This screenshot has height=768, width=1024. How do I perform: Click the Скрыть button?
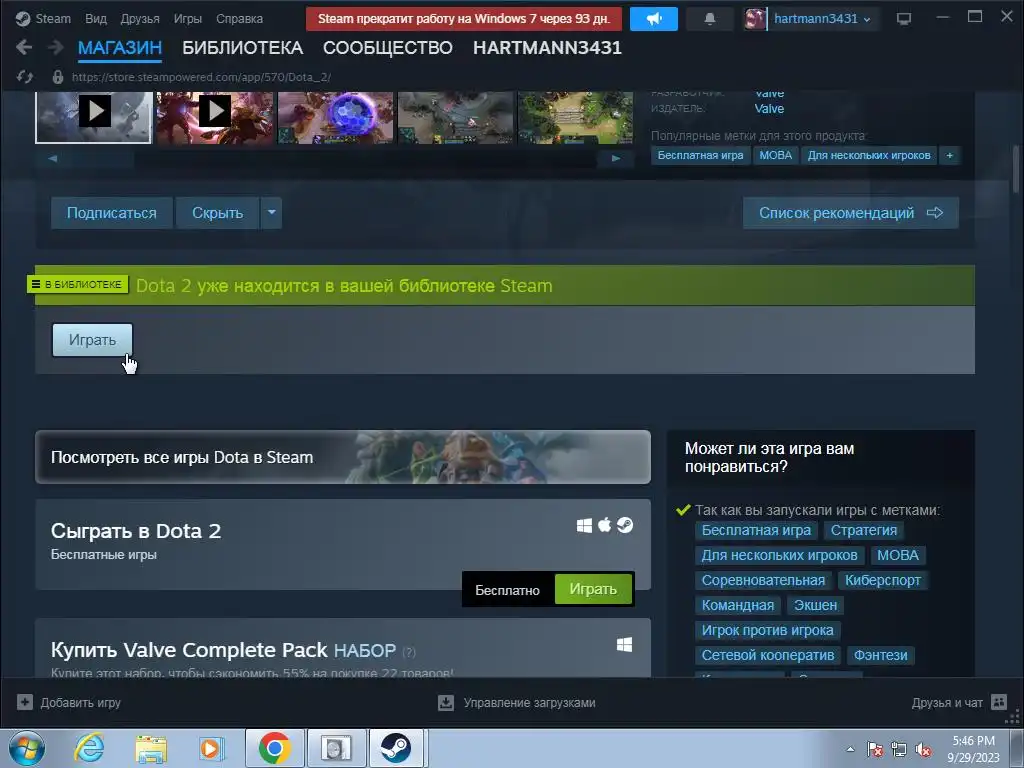[x=217, y=213]
